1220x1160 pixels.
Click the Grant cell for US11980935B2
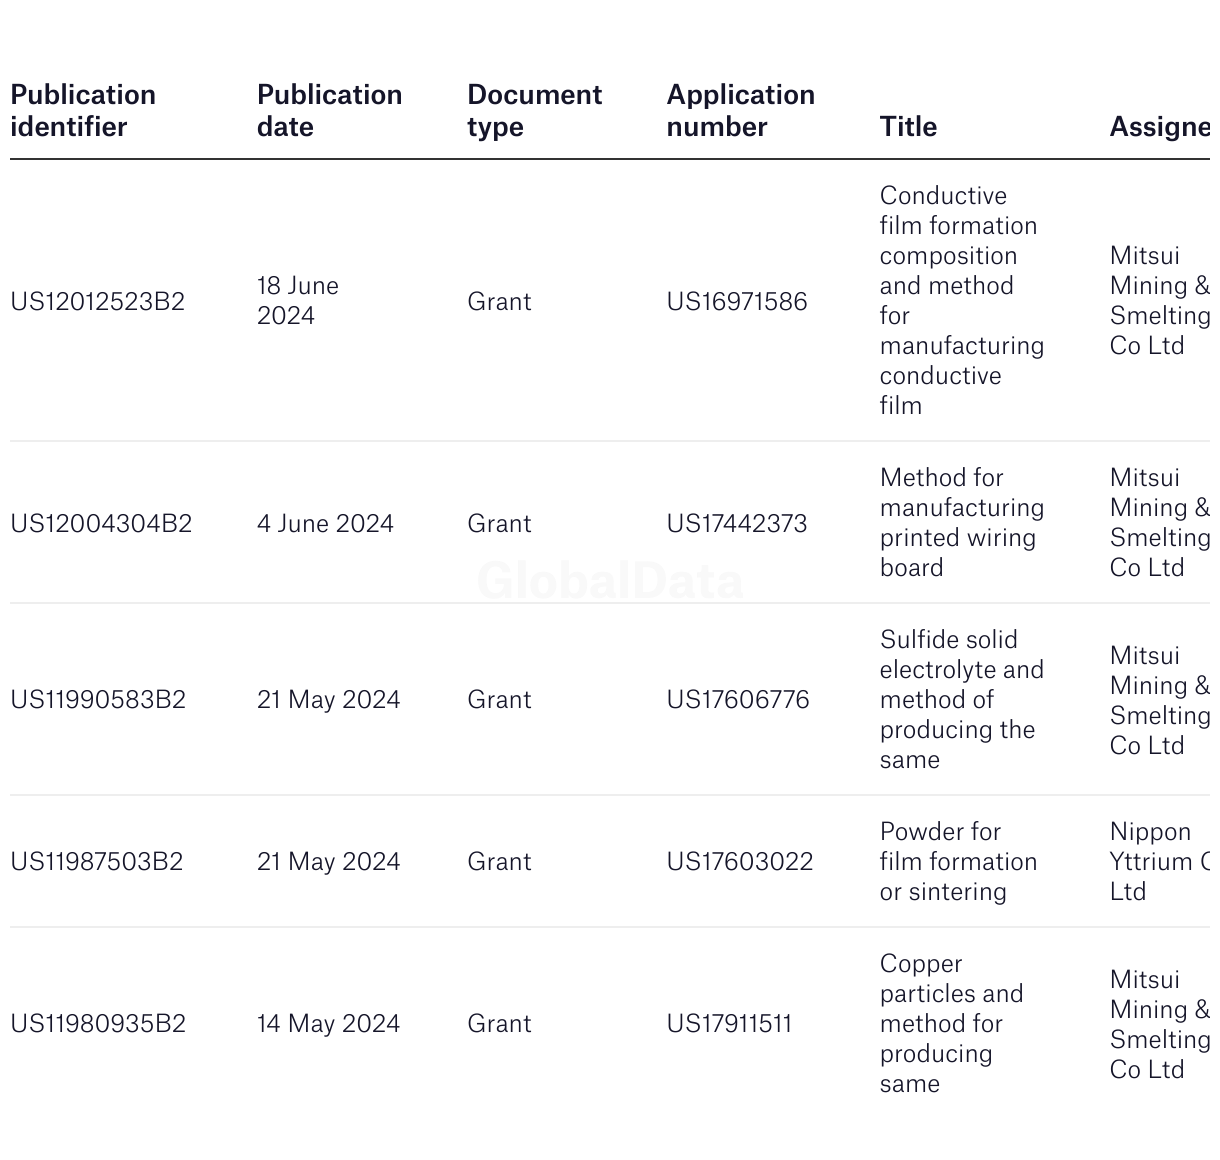(x=499, y=1024)
